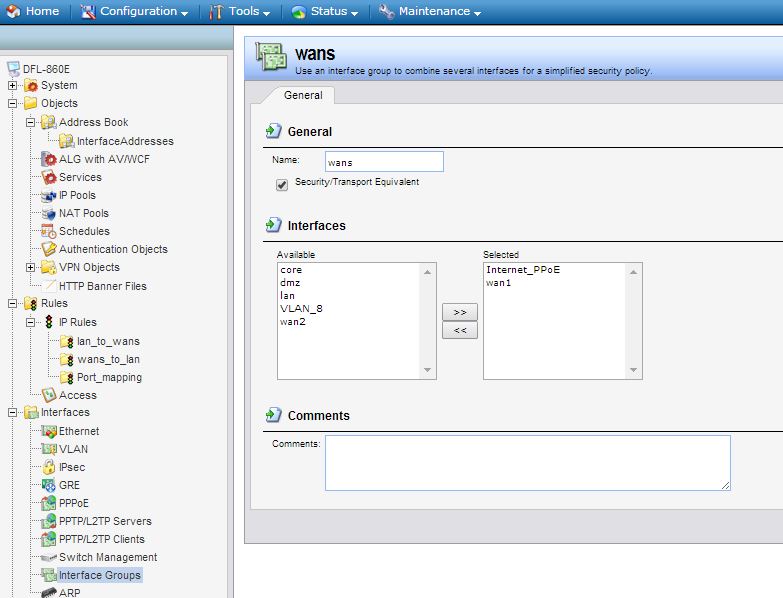Click the Authentication Objects icon
Image resolution: width=783 pixels, height=598 pixels.
(x=49, y=249)
